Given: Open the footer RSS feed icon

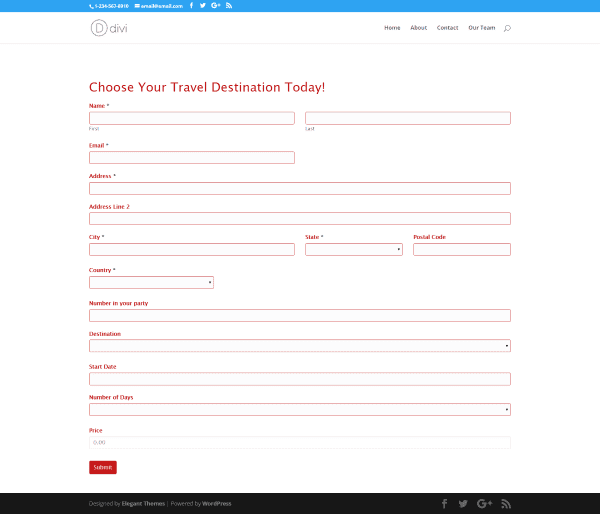Looking at the screenshot, I should click(506, 503).
